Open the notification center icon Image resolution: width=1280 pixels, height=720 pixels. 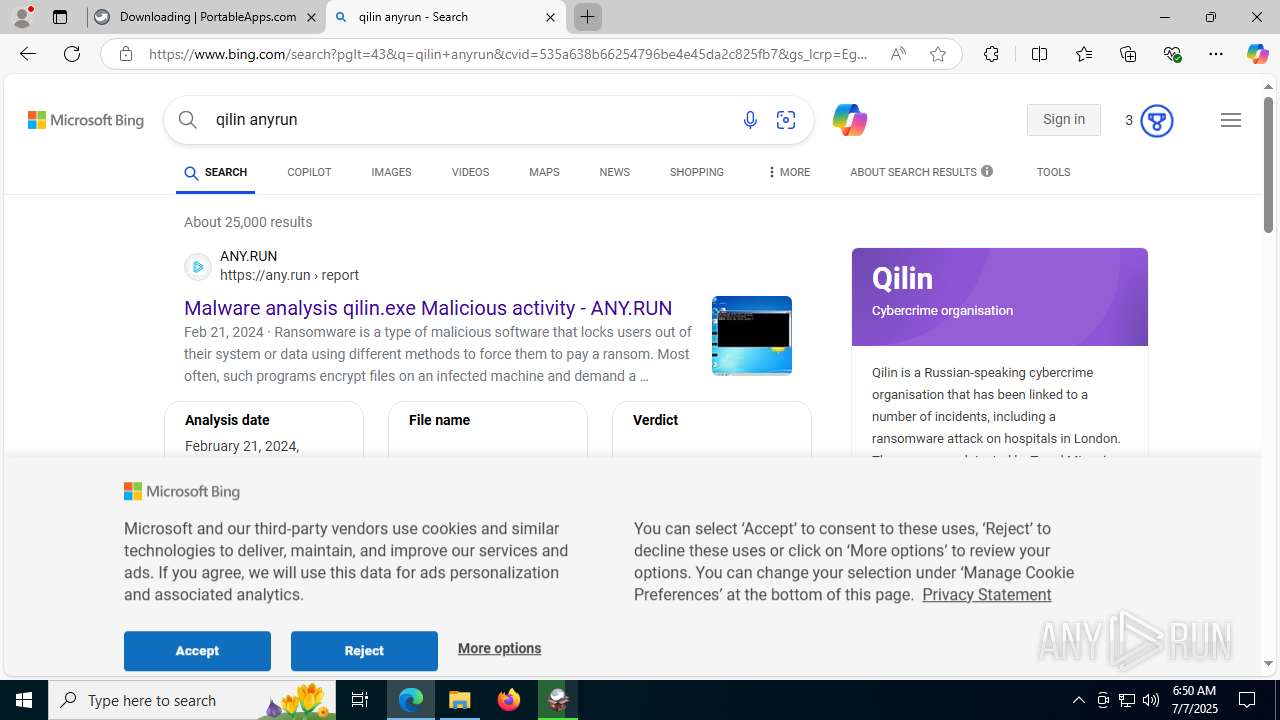click(x=1248, y=700)
